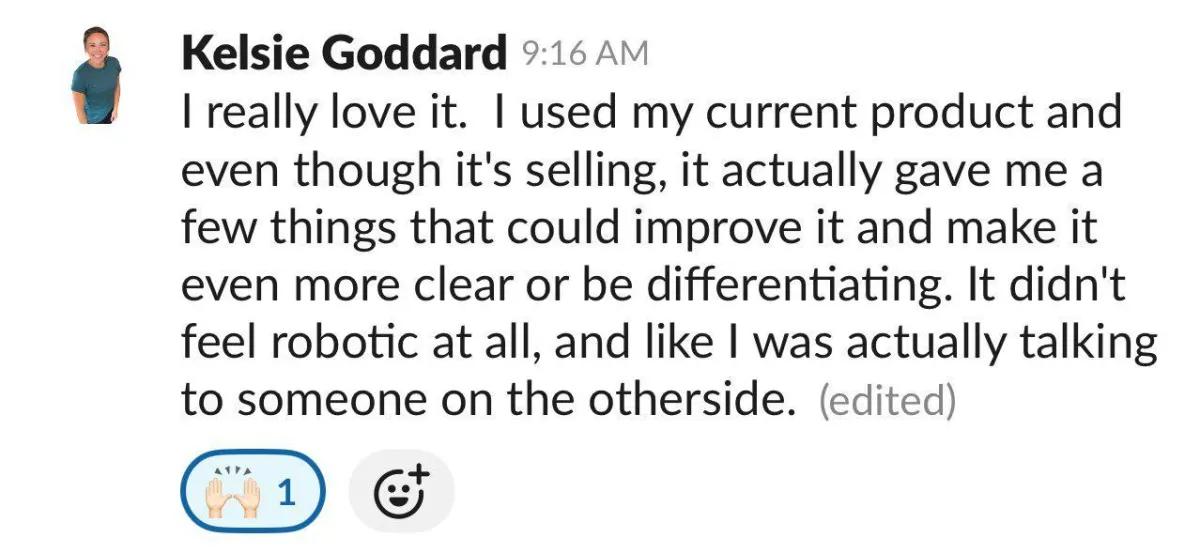The width and height of the screenshot is (1200, 553).
Task: Open profile via the Kelsie Goddard name
Action: [x=344, y=54]
